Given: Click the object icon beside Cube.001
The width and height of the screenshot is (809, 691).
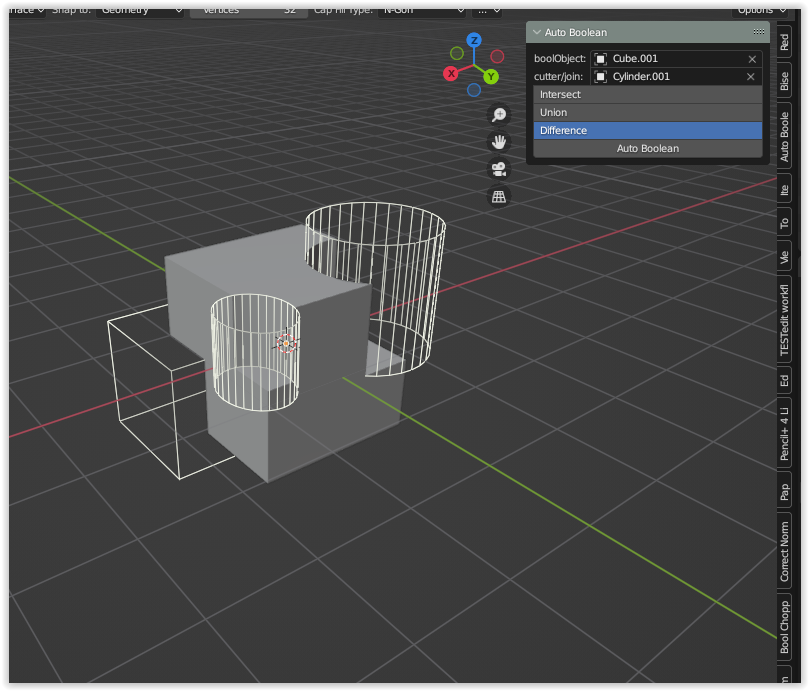Looking at the screenshot, I should pyautogui.click(x=600, y=59).
